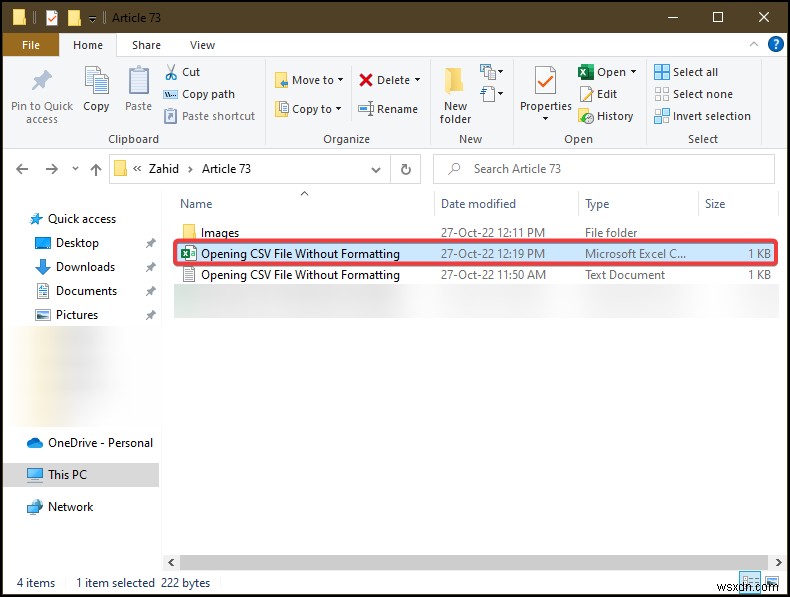Click the Open button with Excel icon

(x=602, y=72)
